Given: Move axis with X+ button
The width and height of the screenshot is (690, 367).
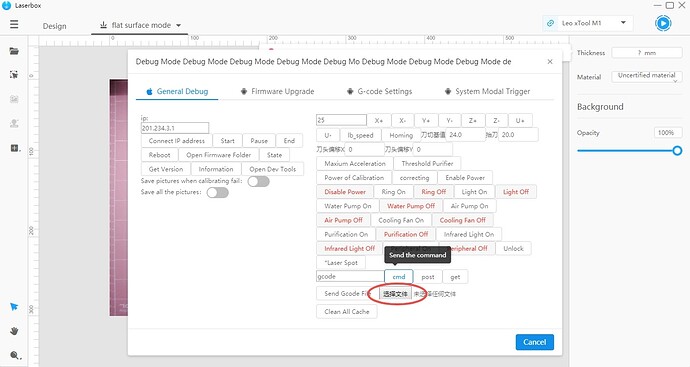Looking at the screenshot, I should (x=379, y=121).
